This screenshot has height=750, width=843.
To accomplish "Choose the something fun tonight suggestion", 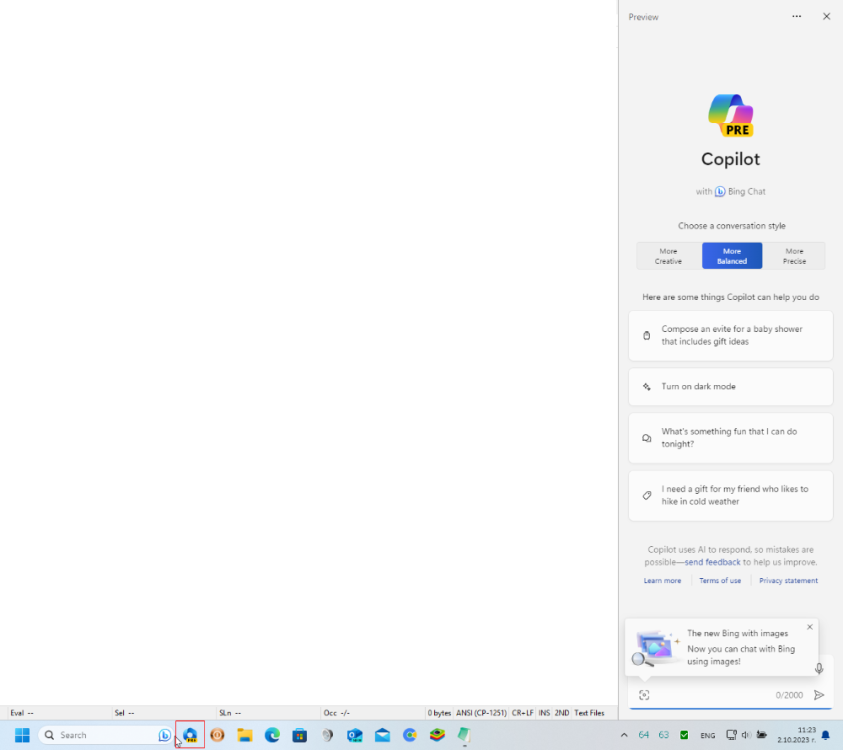I will coord(731,438).
